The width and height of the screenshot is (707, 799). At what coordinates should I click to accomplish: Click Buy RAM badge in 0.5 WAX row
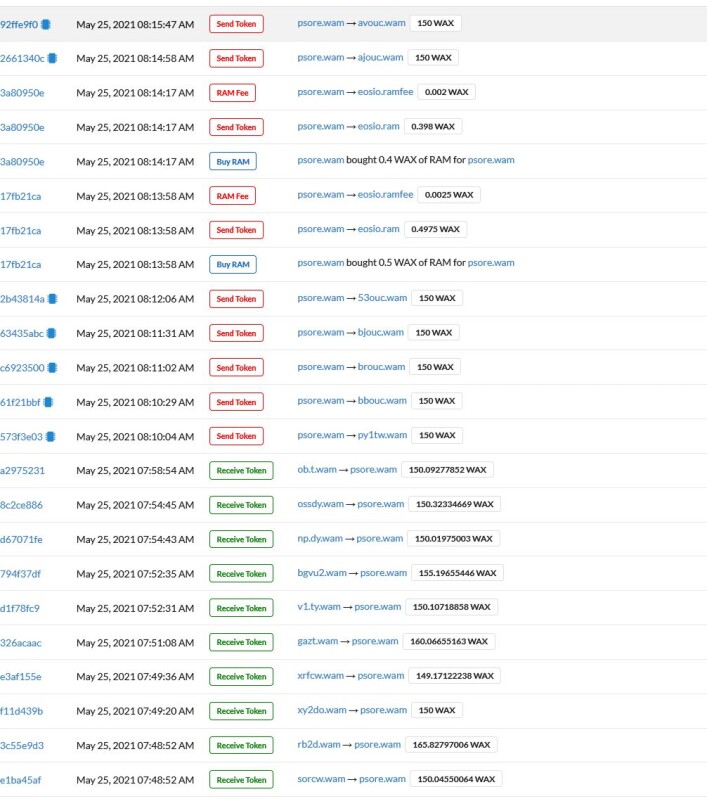233,264
